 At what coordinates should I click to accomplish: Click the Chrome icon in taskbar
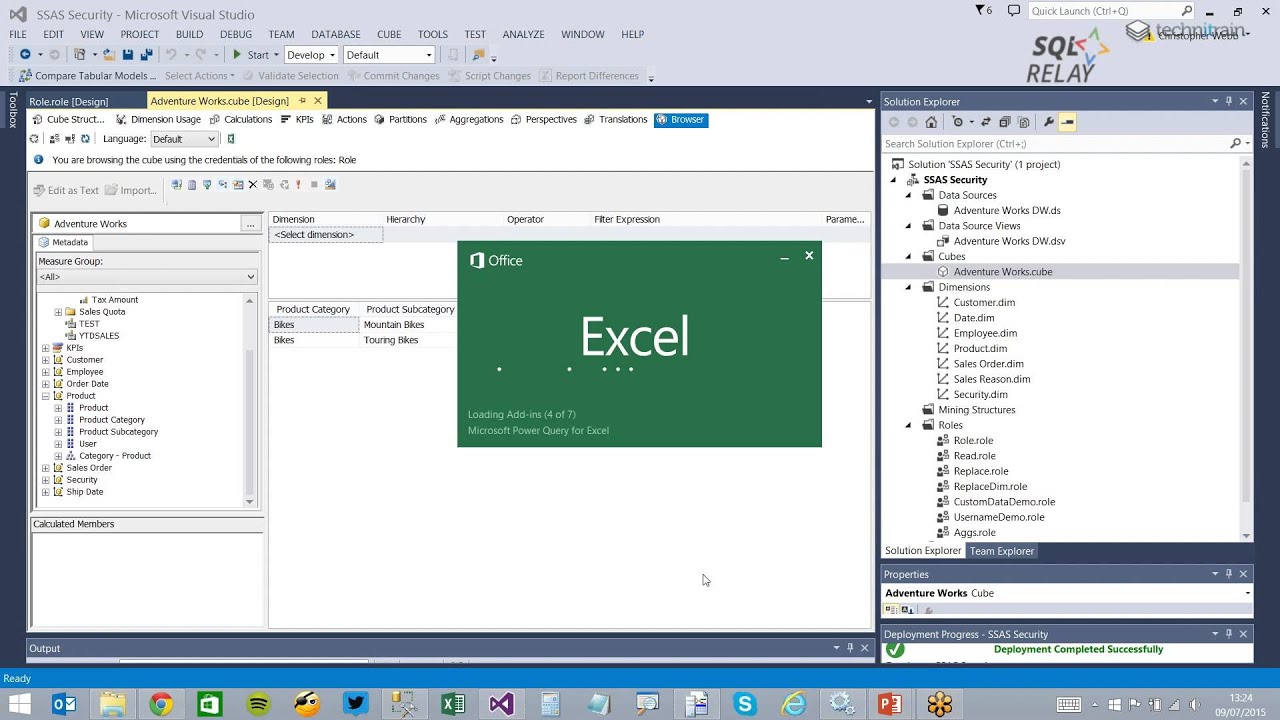(x=161, y=705)
